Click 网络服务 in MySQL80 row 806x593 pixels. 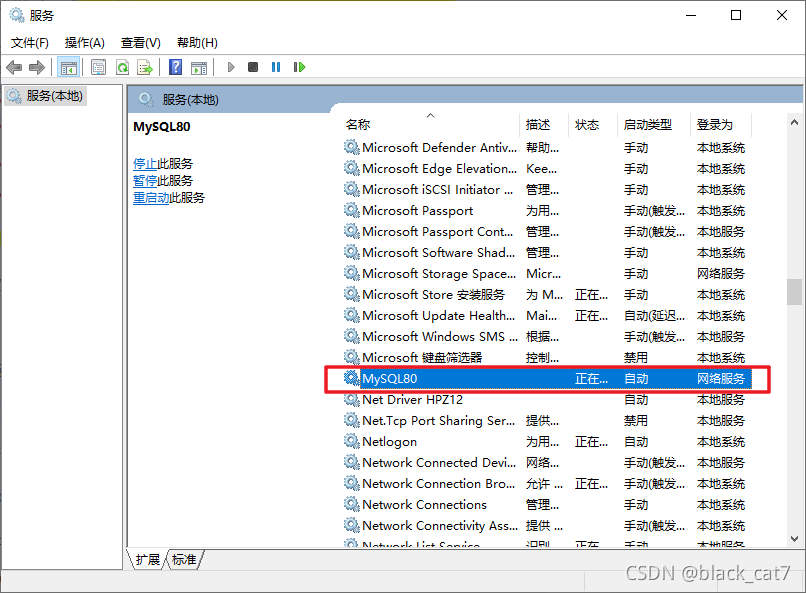721,379
